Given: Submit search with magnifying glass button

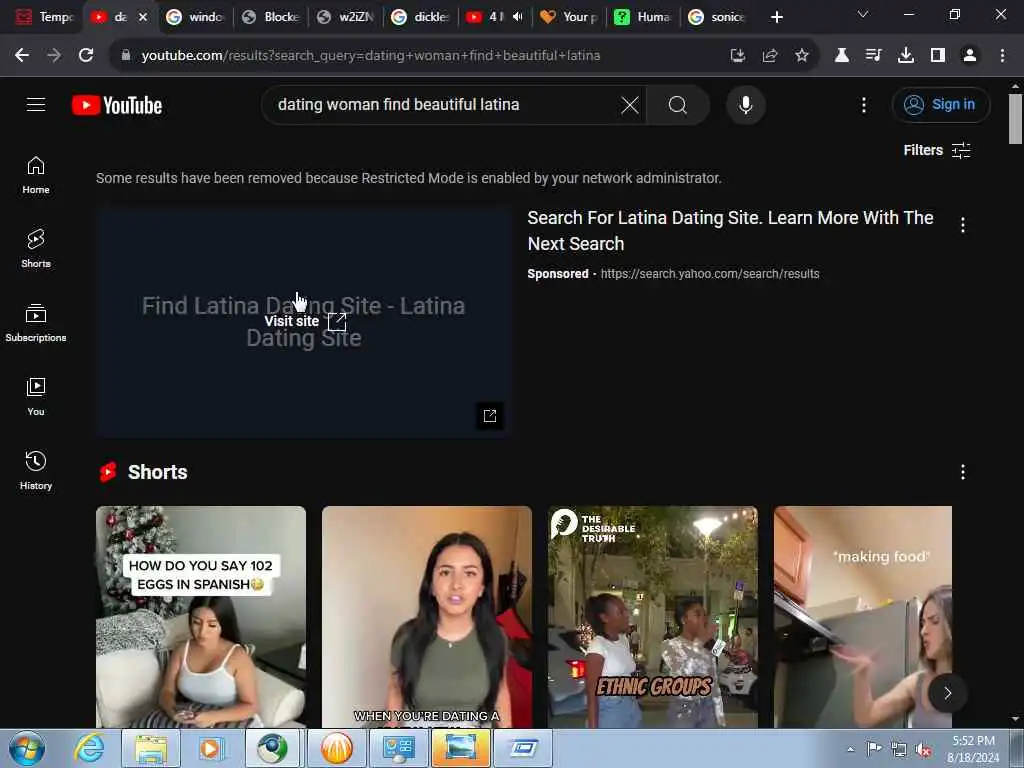Looking at the screenshot, I should (677, 104).
